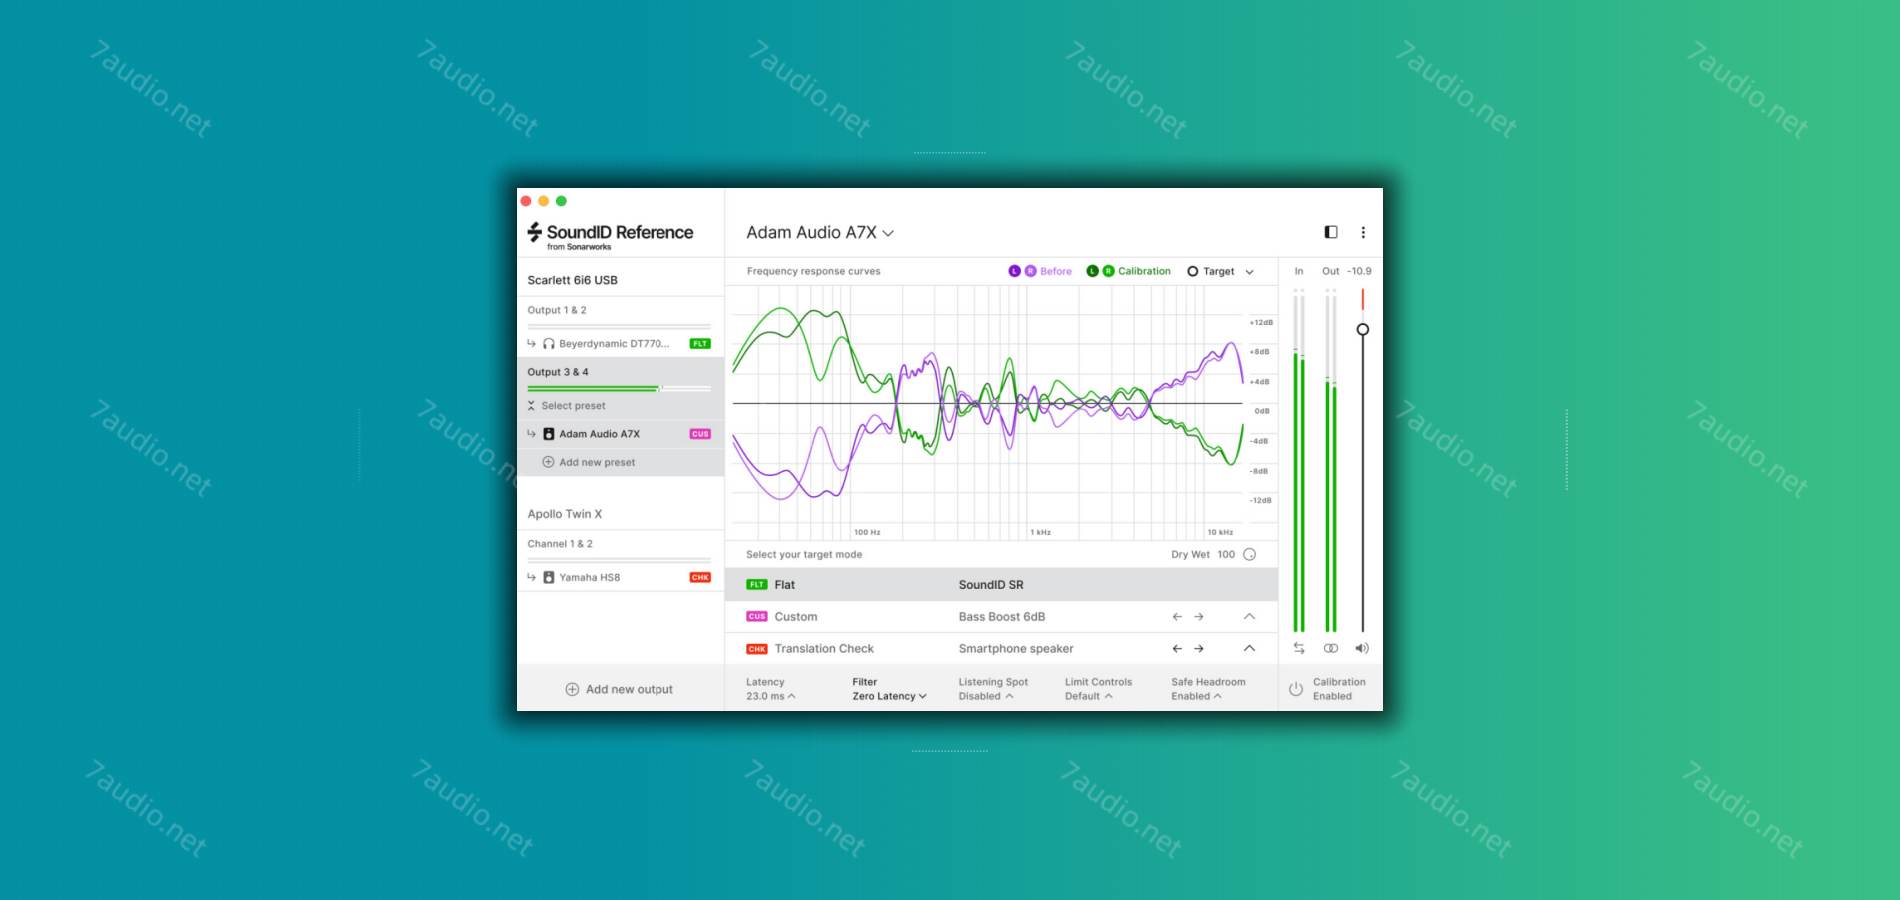Click Output 3 & 4 header
This screenshot has width=1900, height=900.
click(x=558, y=372)
